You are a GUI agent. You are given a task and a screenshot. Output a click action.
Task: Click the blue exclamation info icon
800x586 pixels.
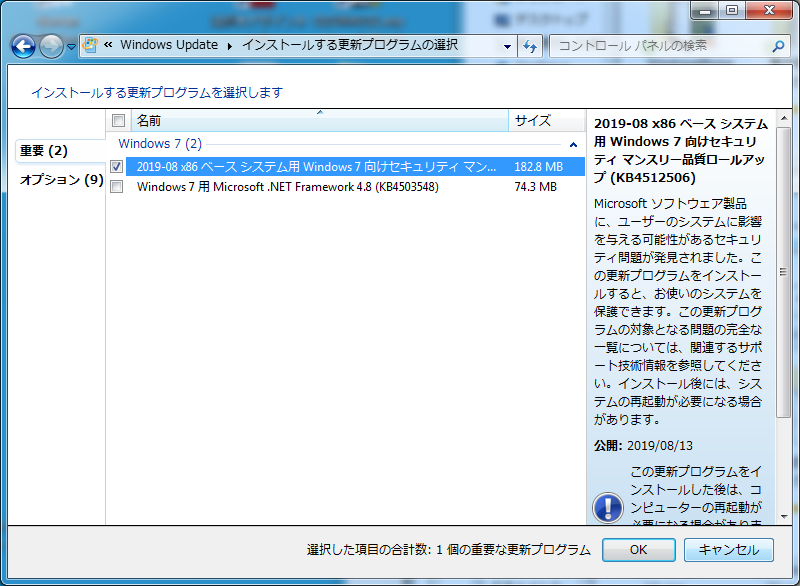(x=608, y=508)
